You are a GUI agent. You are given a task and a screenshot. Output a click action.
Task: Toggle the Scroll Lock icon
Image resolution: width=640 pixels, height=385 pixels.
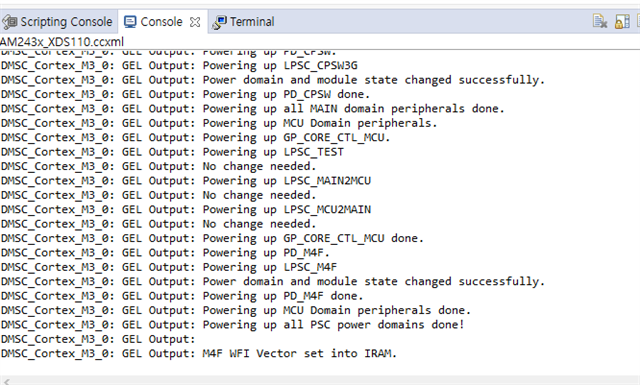pos(622,21)
